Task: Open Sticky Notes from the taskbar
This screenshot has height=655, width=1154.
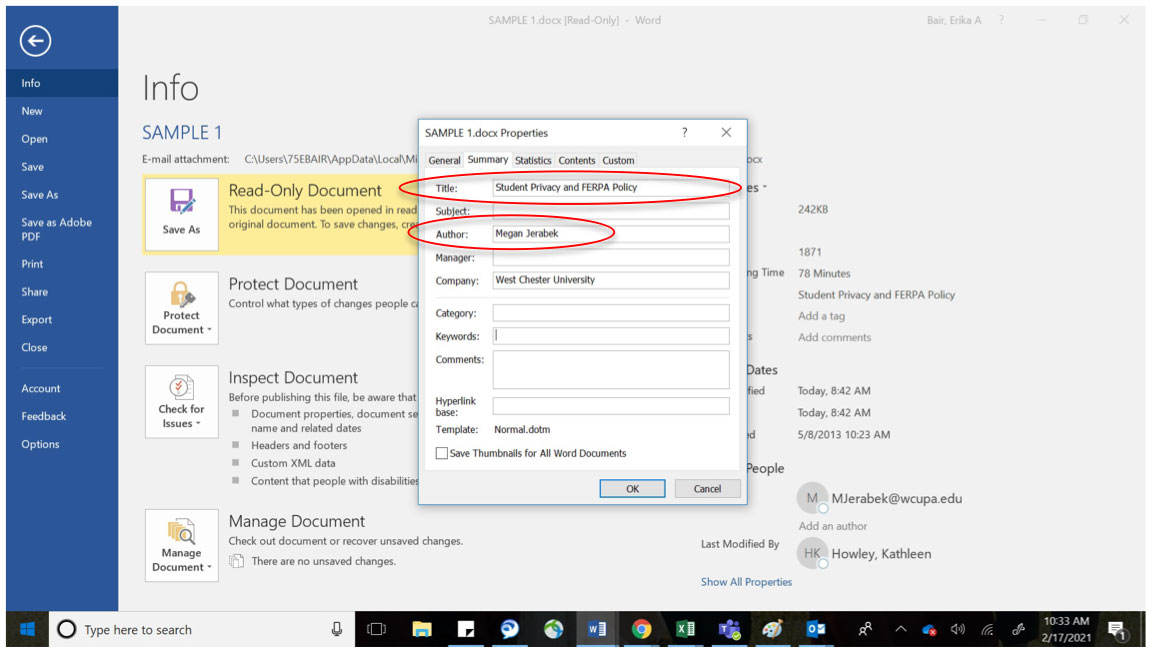Action: coord(465,629)
